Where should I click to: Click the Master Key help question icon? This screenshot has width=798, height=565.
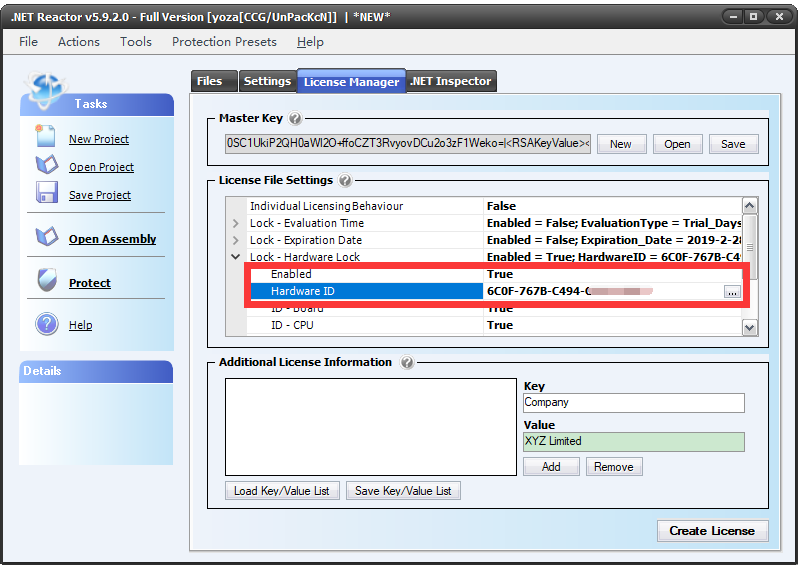295,119
